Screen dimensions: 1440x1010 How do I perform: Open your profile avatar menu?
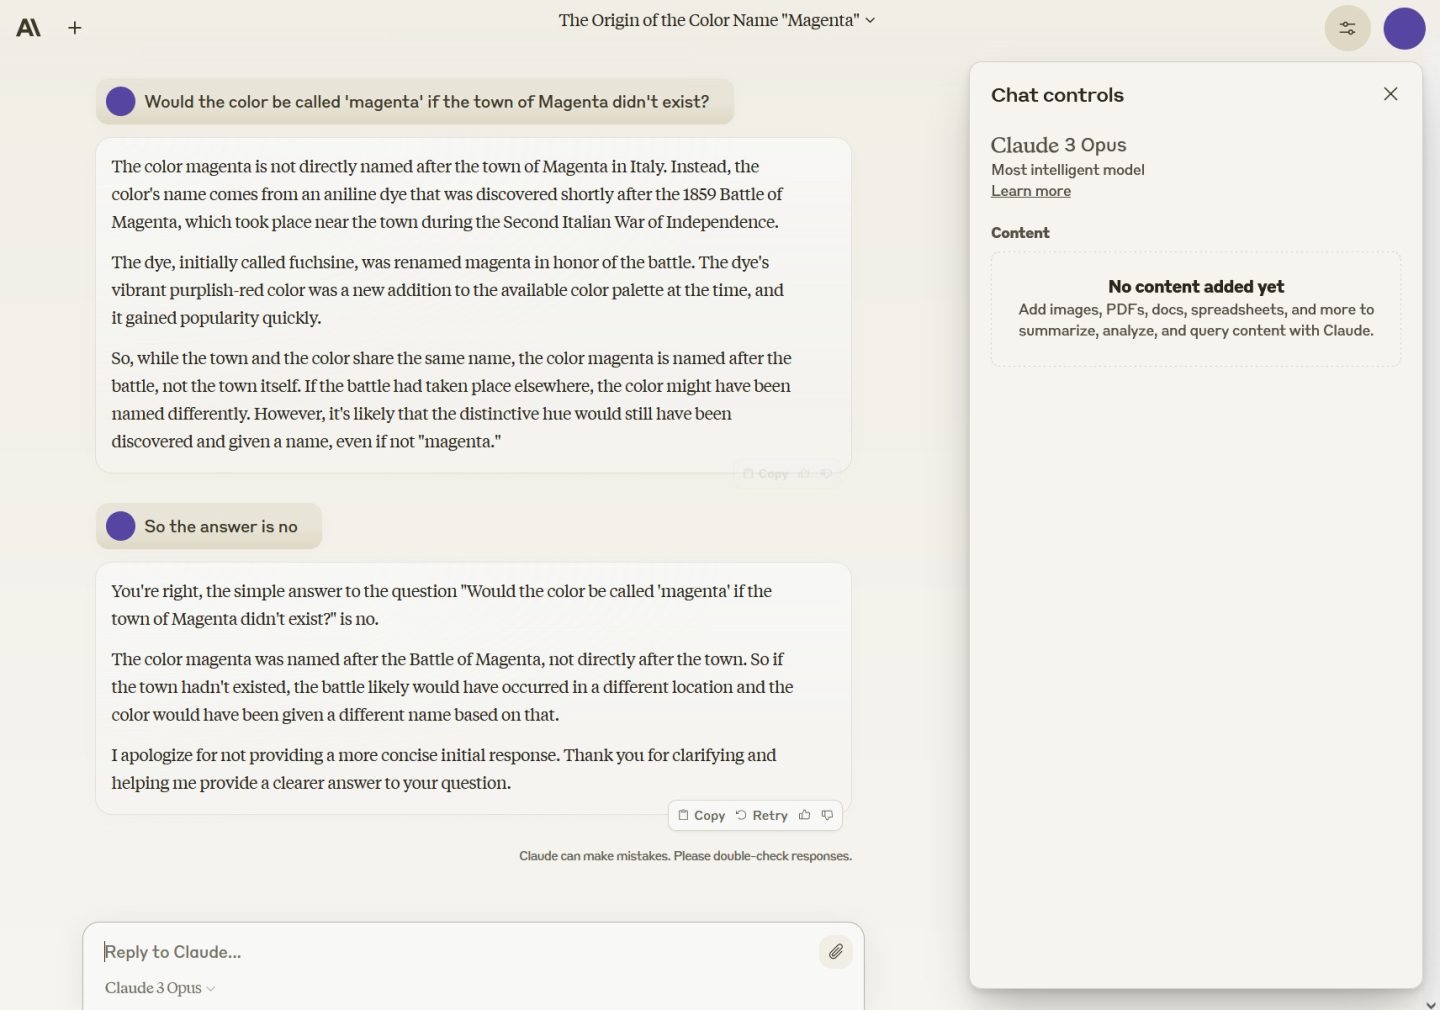[1404, 28]
